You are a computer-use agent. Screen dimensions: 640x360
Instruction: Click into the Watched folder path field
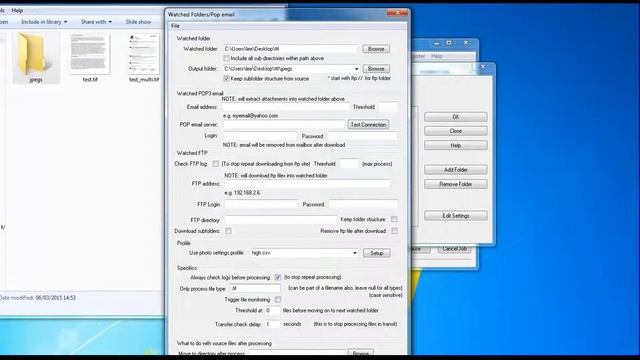pos(290,49)
